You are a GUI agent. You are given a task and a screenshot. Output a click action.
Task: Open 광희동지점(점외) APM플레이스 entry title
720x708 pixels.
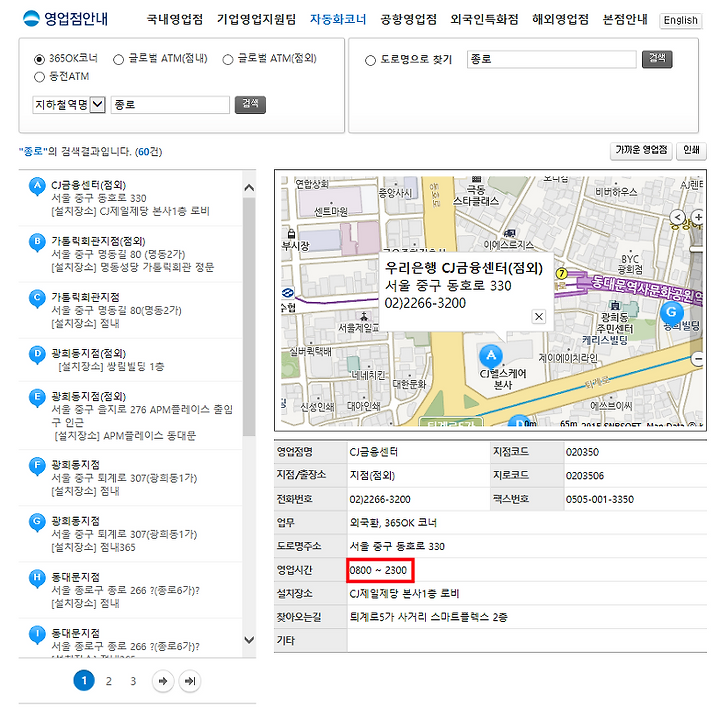click(x=89, y=396)
